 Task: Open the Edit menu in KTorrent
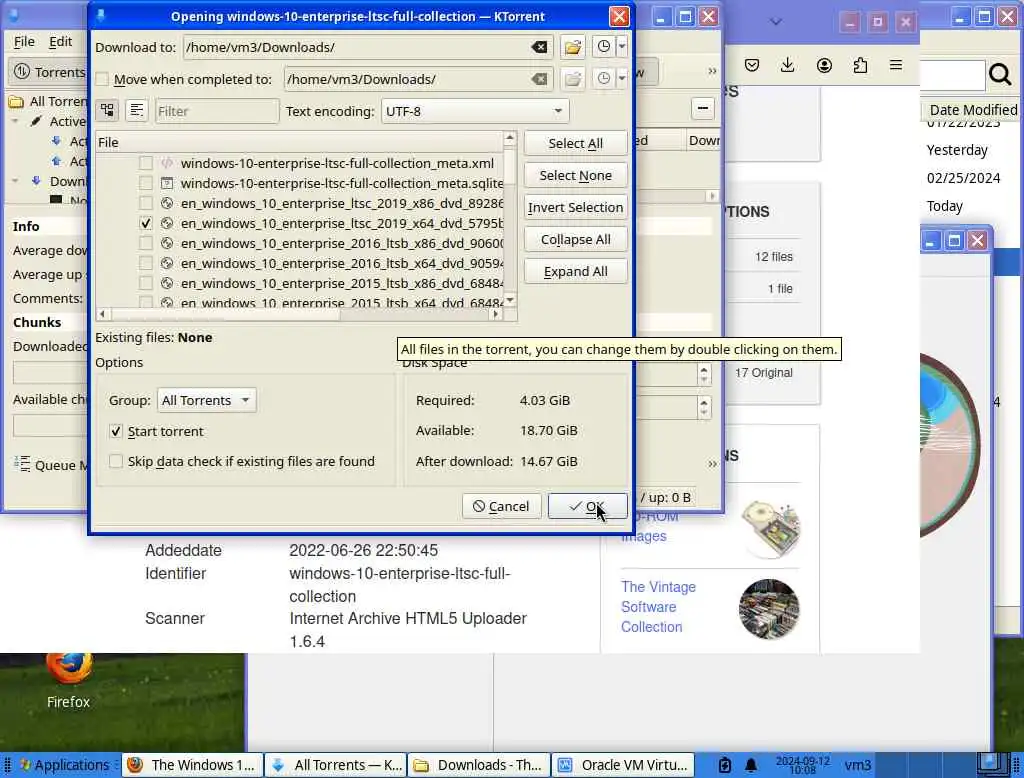pos(60,41)
